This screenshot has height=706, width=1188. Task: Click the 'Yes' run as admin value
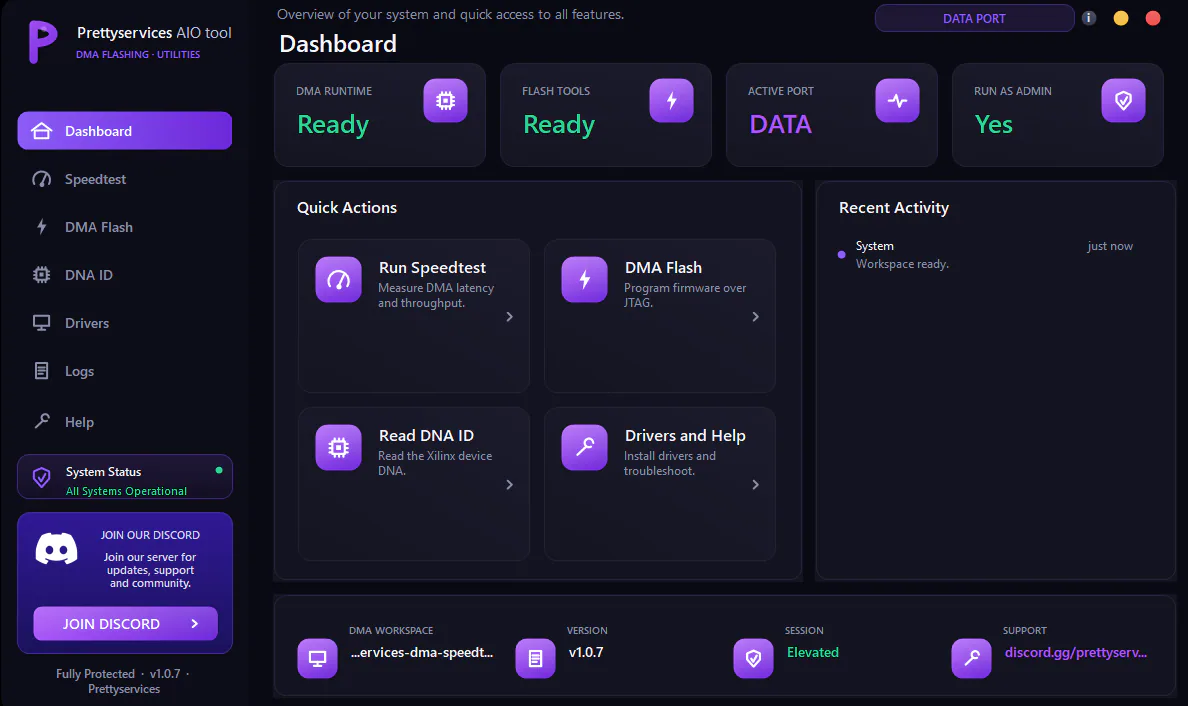pos(993,124)
